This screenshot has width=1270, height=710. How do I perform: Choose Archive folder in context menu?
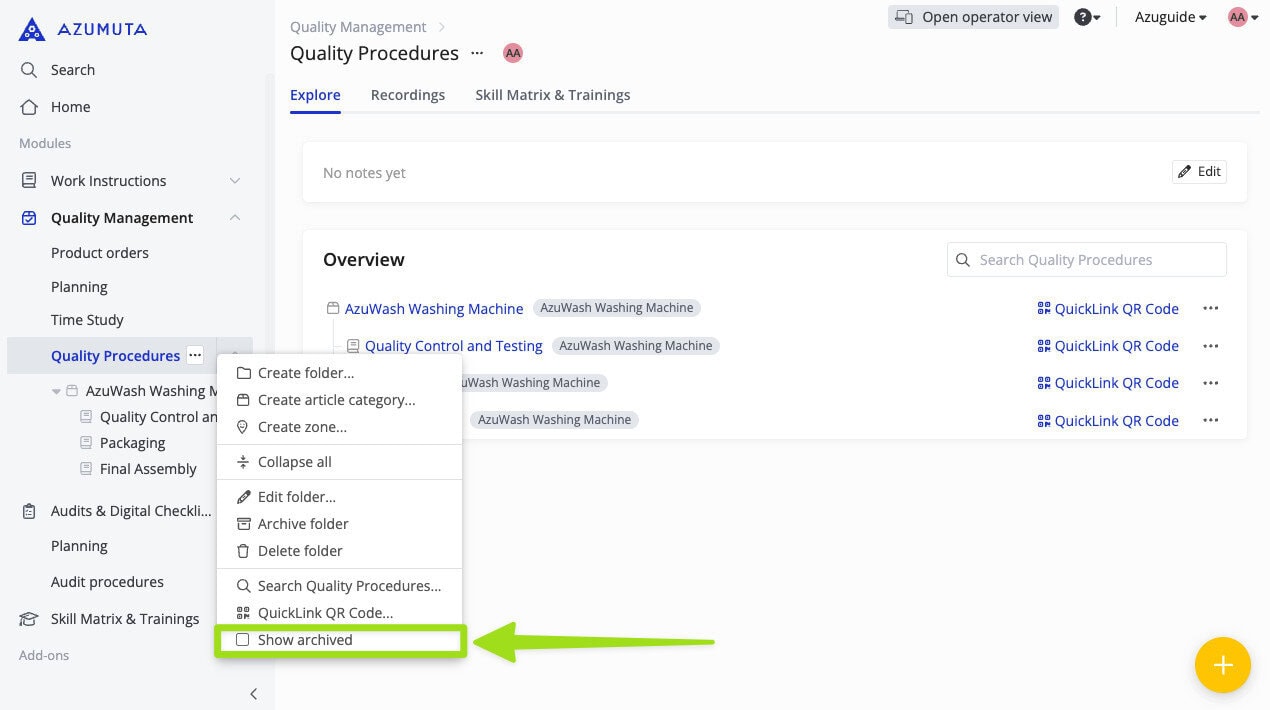pyautogui.click(x=302, y=524)
